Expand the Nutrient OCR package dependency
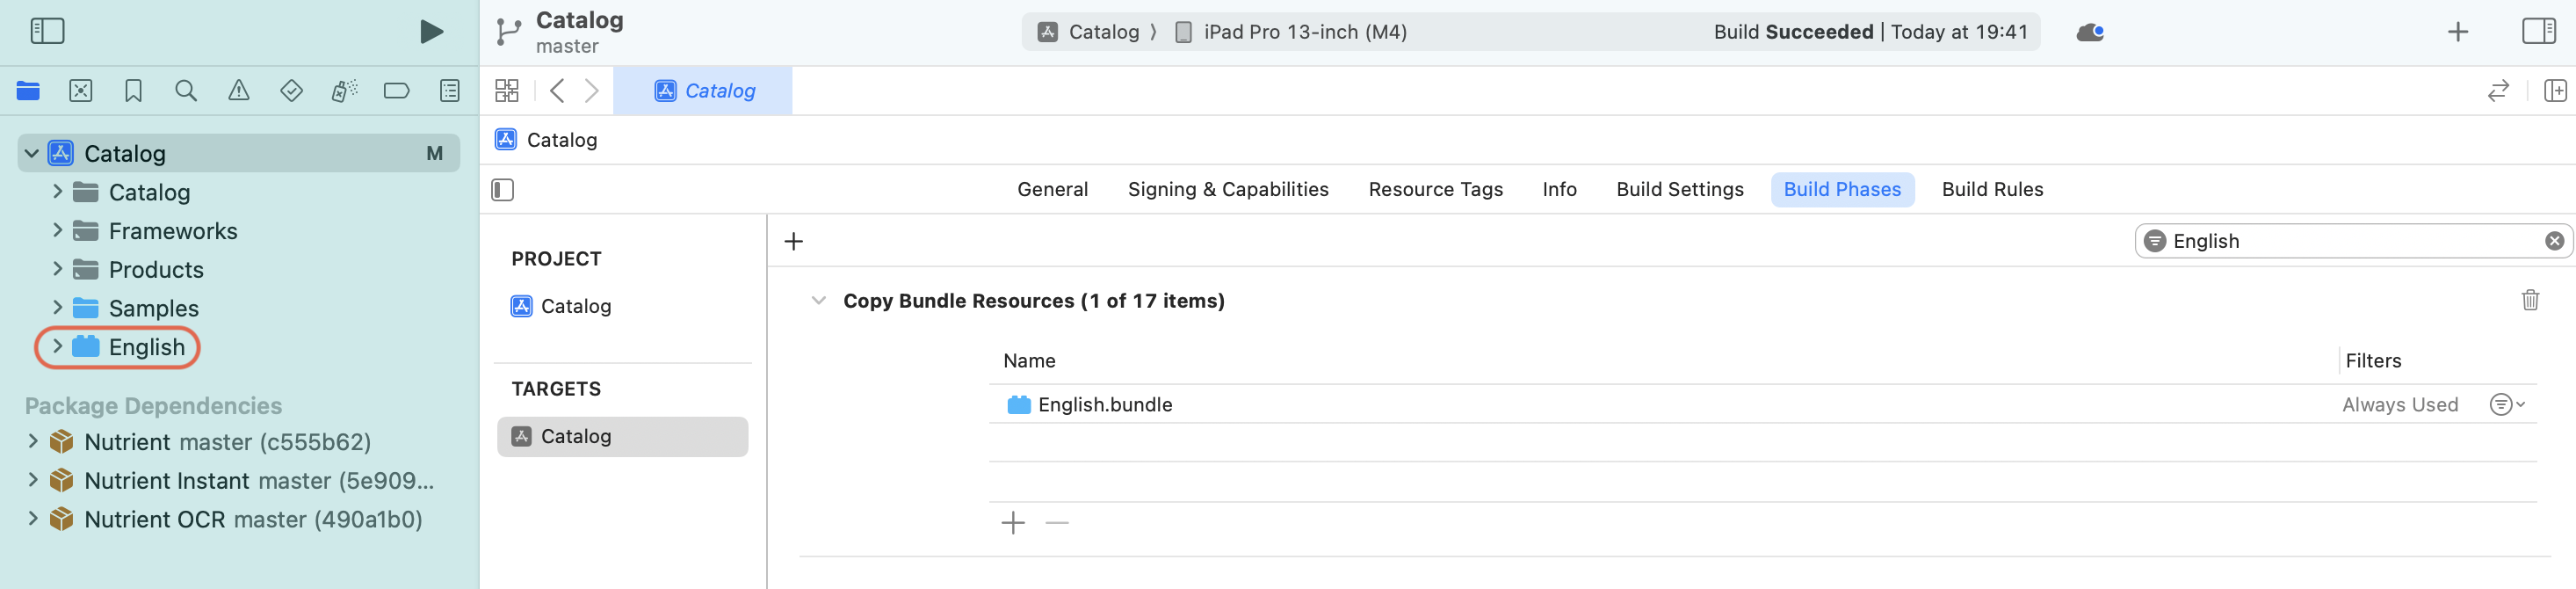 point(33,519)
